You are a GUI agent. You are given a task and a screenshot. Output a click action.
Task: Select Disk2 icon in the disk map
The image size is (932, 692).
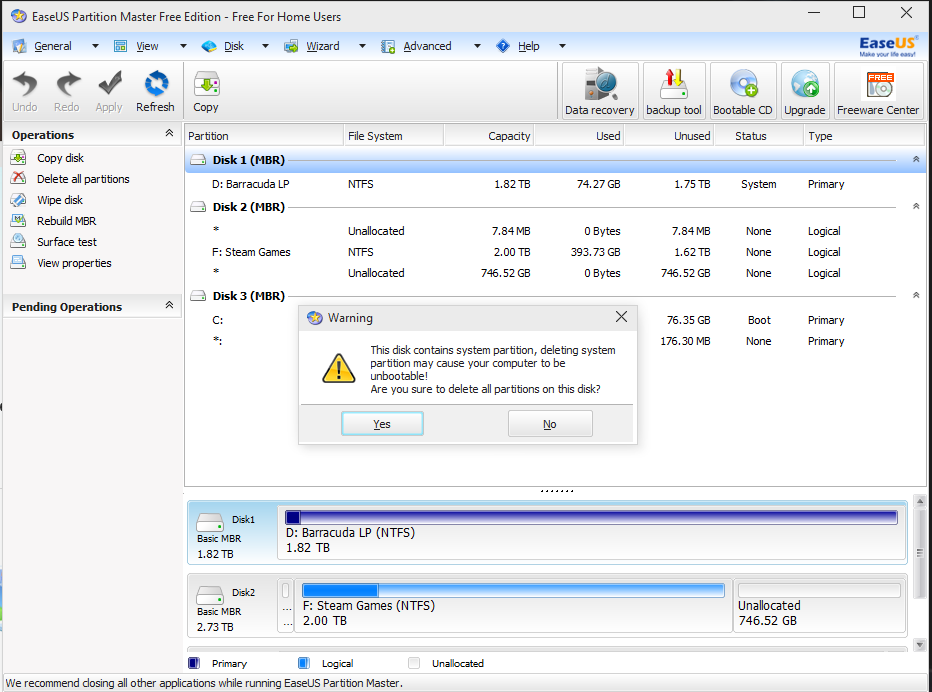(x=210, y=595)
